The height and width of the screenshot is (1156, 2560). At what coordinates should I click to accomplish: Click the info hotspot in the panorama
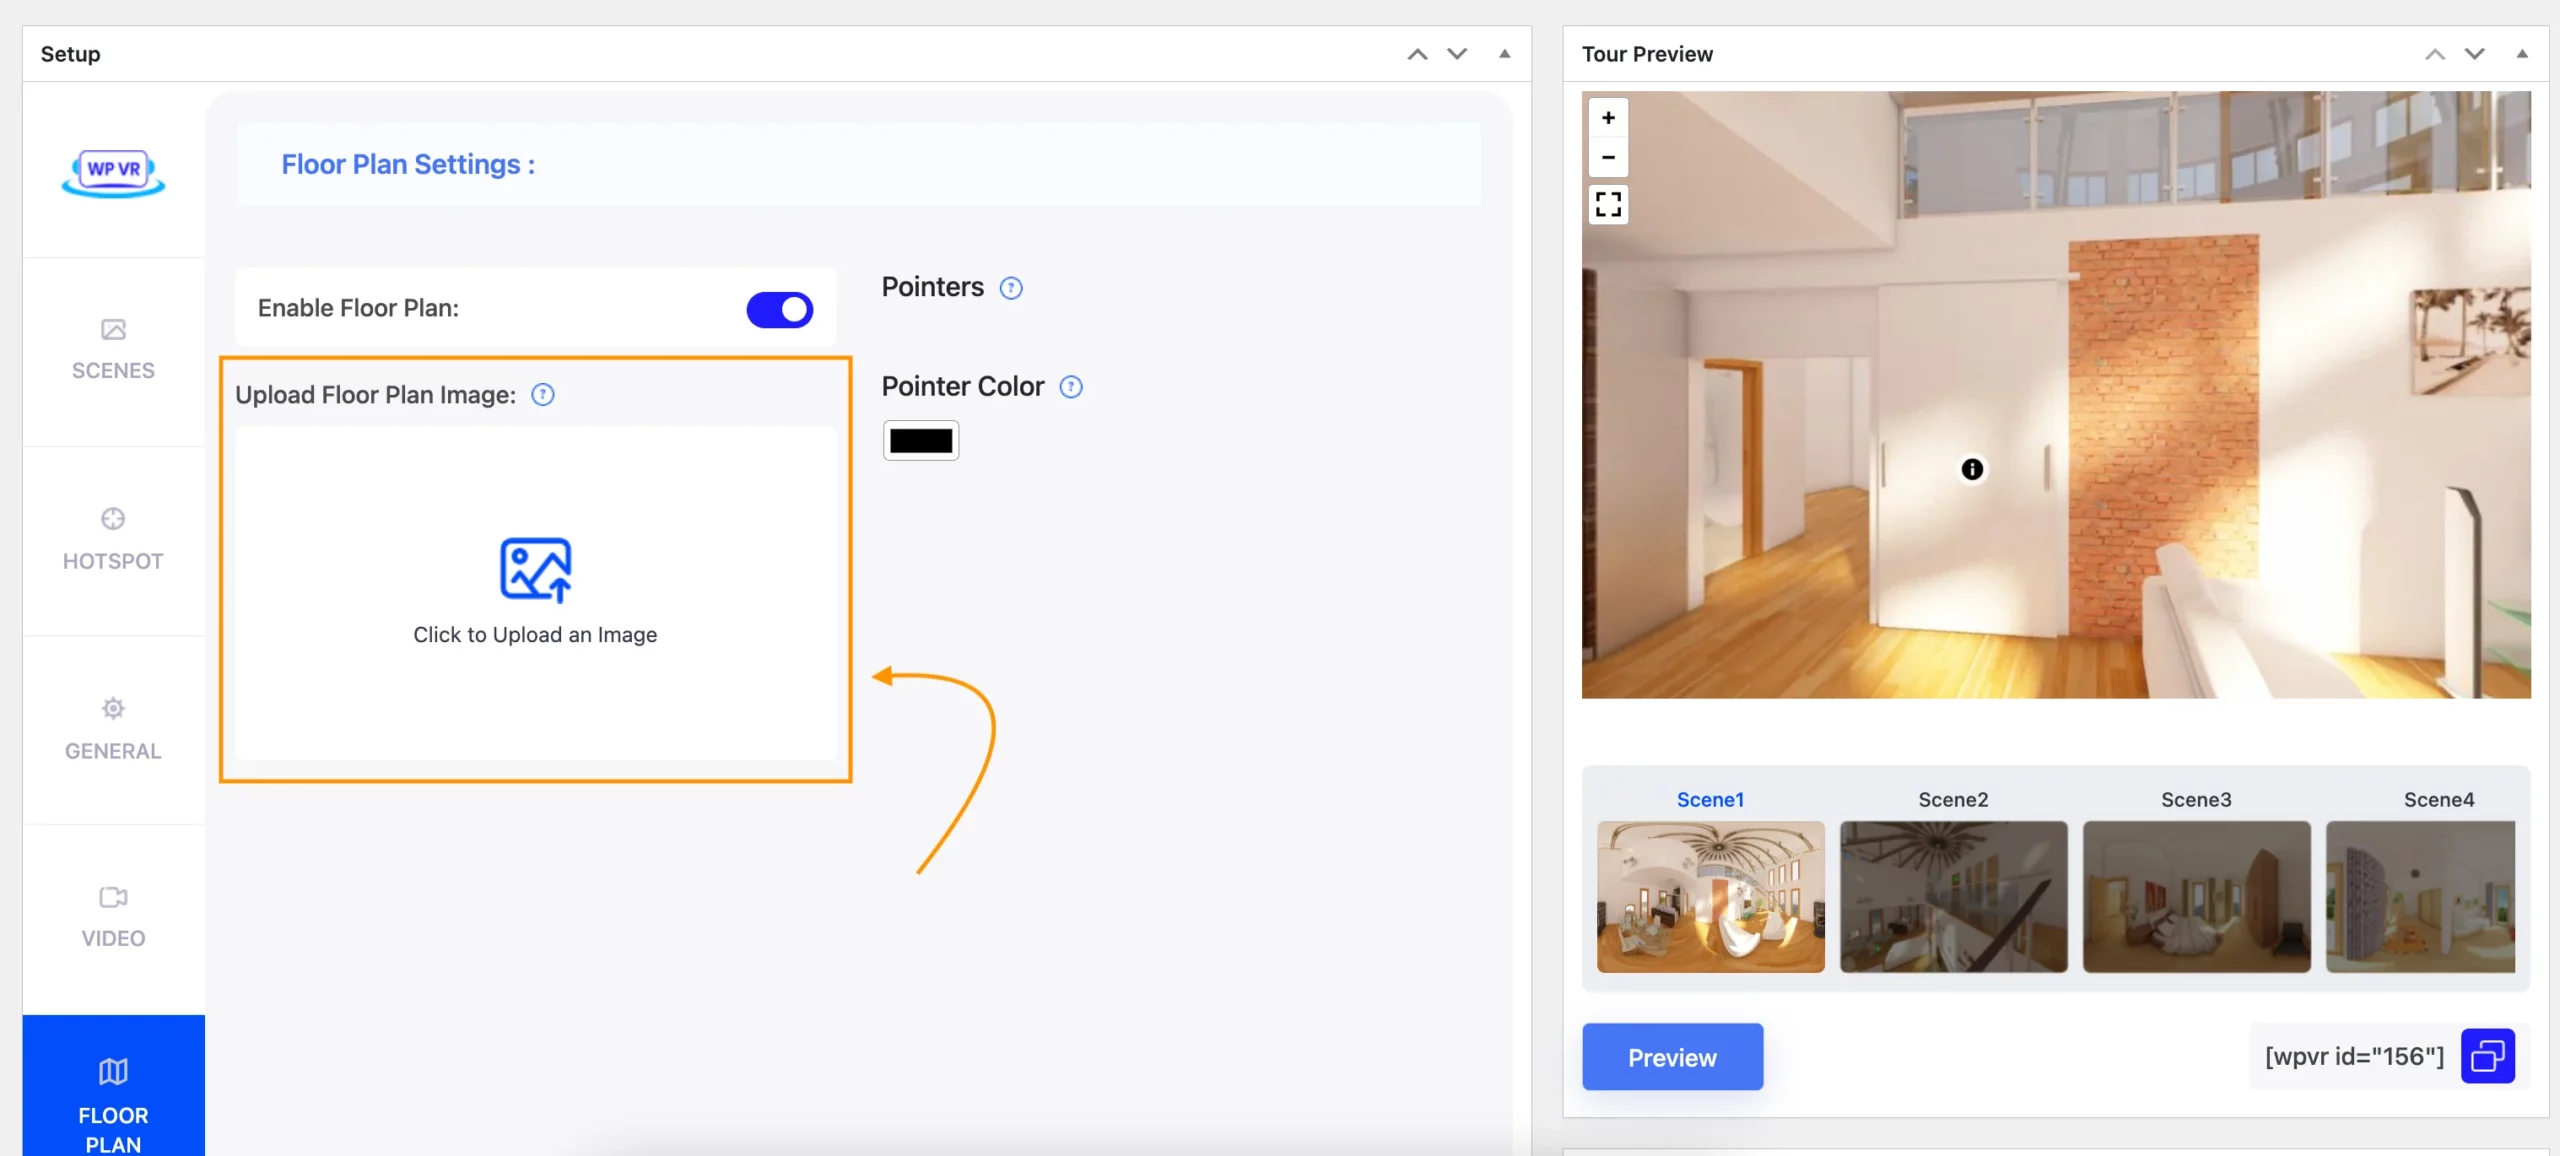(1972, 469)
